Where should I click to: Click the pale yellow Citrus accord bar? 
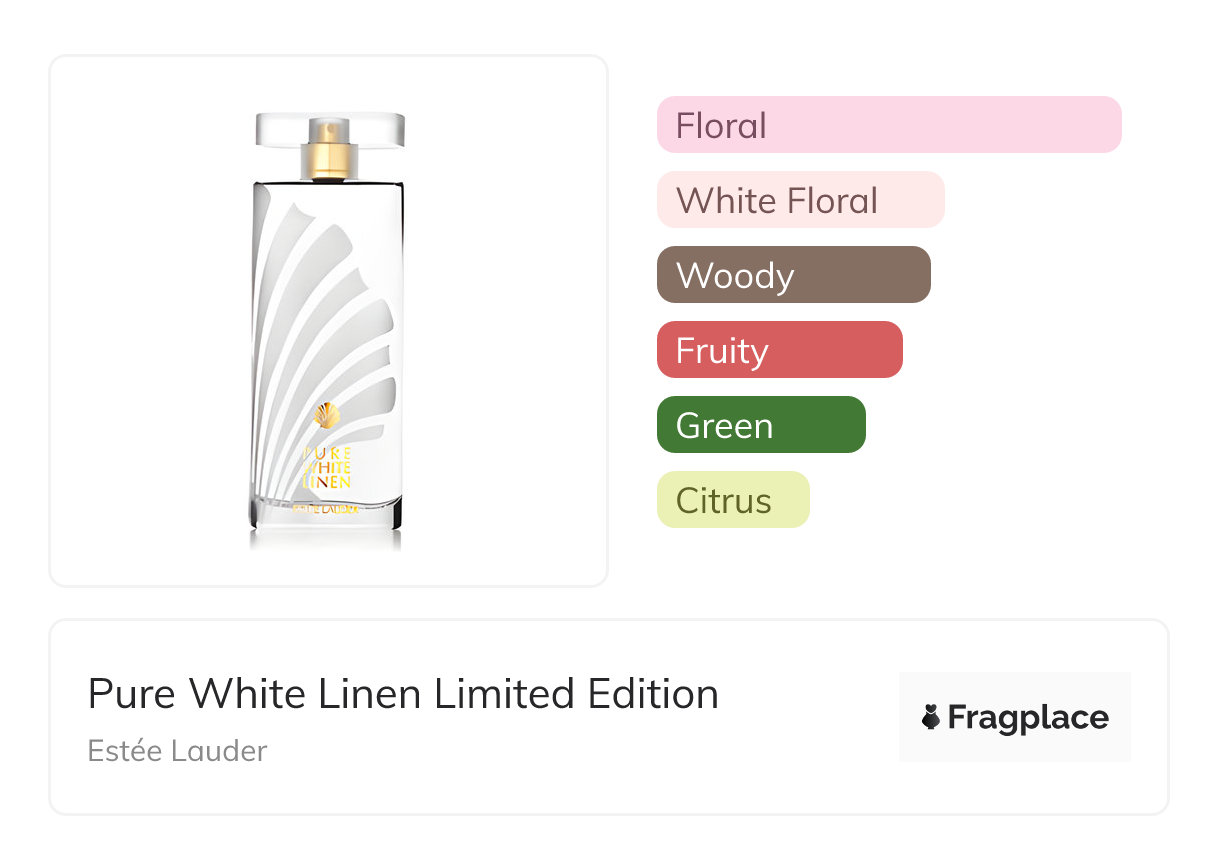pyautogui.click(x=732, y=500)
